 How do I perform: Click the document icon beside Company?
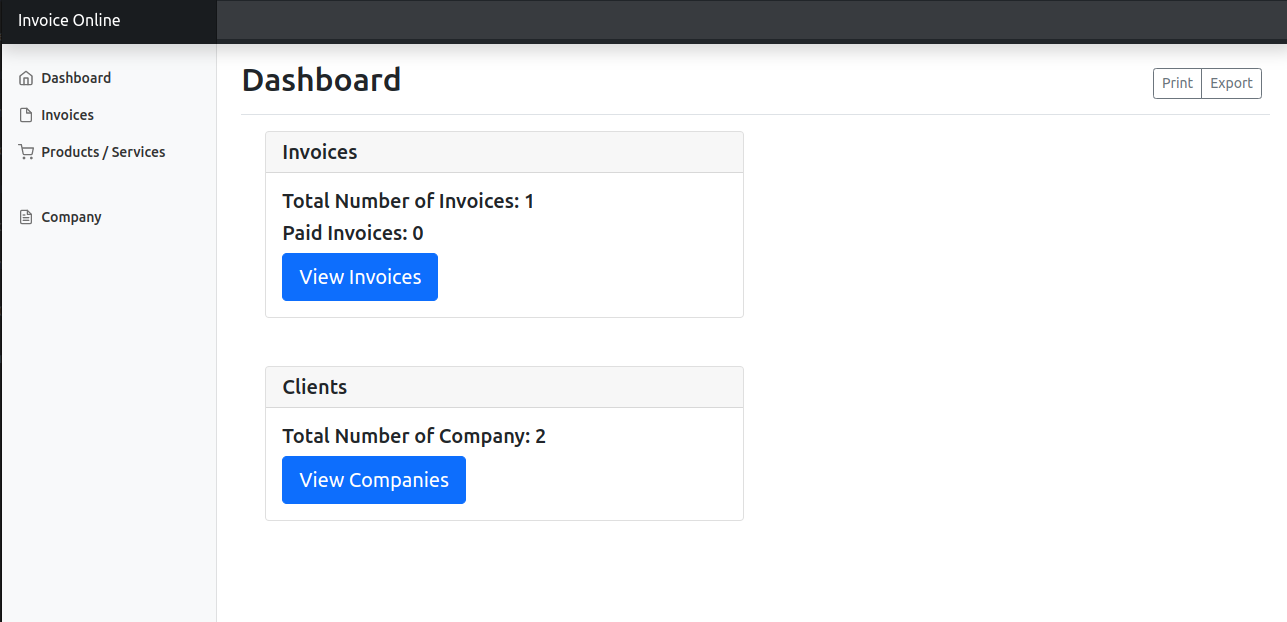point(26,217)
